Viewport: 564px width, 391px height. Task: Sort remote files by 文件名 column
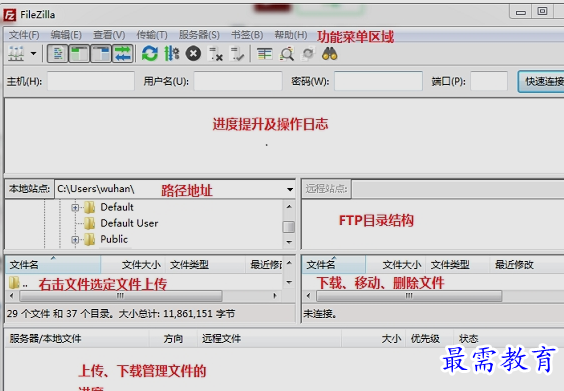tap(333, 265)
